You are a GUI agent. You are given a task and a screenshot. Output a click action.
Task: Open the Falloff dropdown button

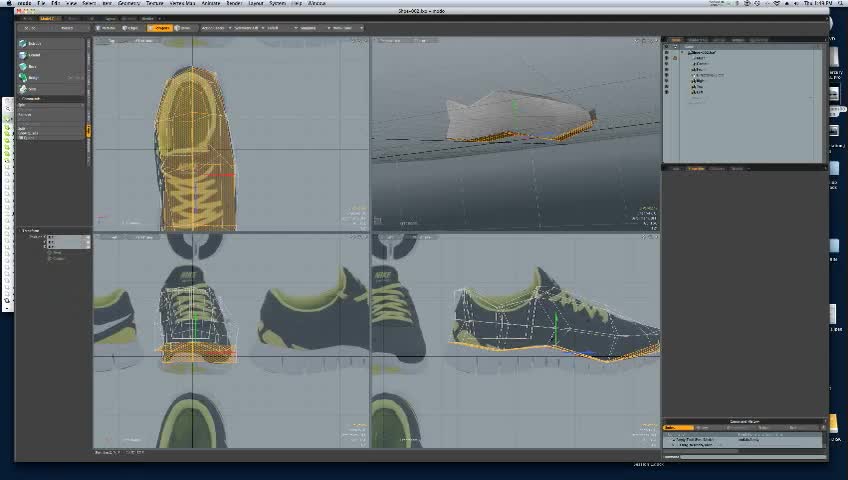(x=274, y=28)
